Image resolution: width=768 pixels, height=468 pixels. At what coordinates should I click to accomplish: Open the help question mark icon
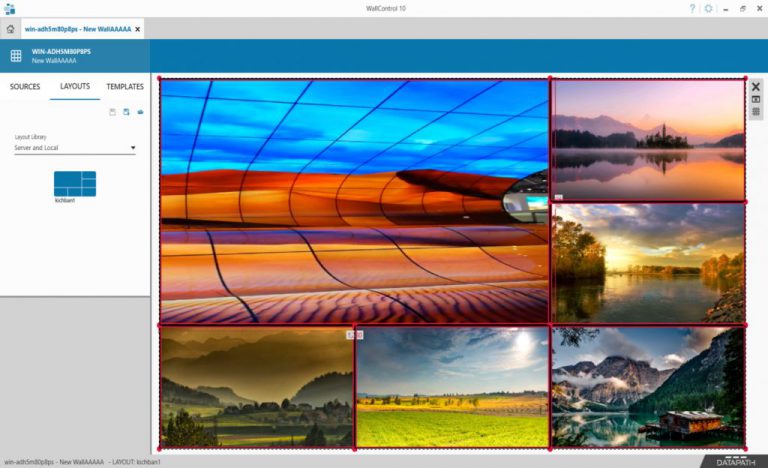pos(691,8)
